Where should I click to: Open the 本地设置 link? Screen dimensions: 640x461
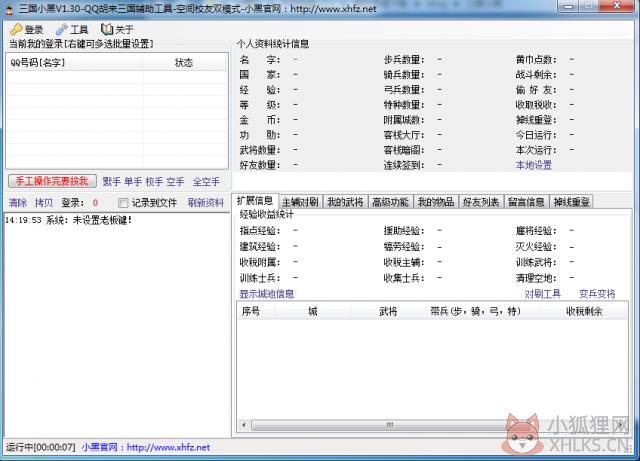pyautogui.click(x=533, y=165)
